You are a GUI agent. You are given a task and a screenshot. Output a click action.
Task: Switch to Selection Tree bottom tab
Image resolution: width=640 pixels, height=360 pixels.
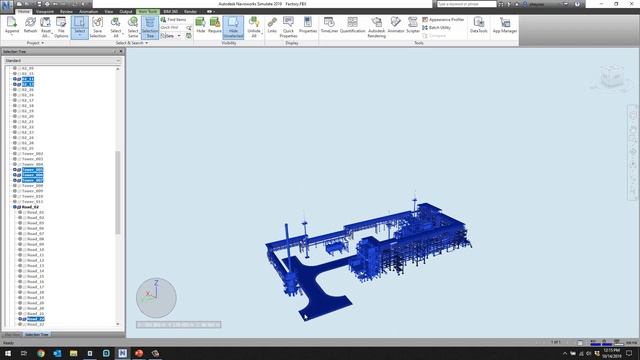[37, 334]
